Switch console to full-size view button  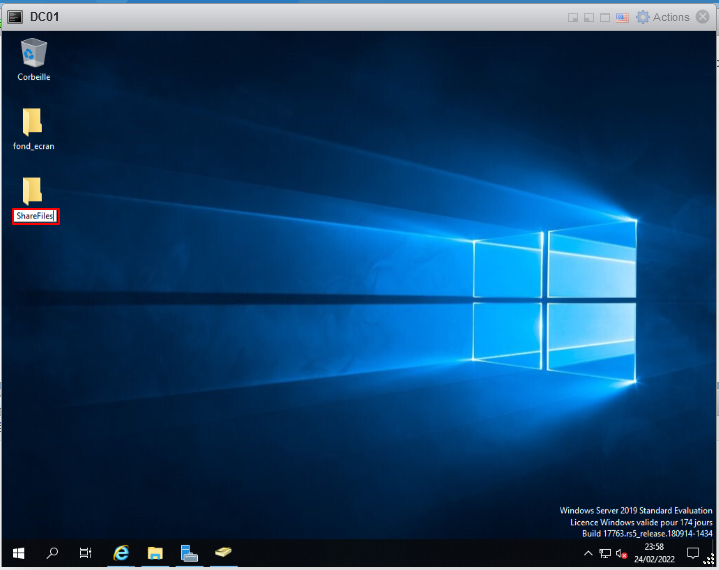(x=605, y=17)
